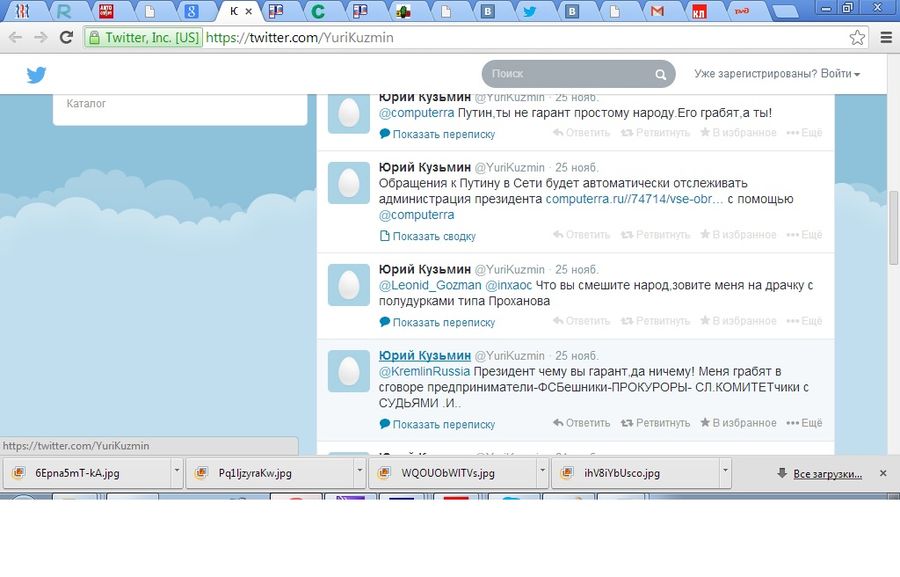Reload the page with the refresh icon
The width and height of the screenshot is (900, 577).
pyautogui.click(x=66, y=38)
